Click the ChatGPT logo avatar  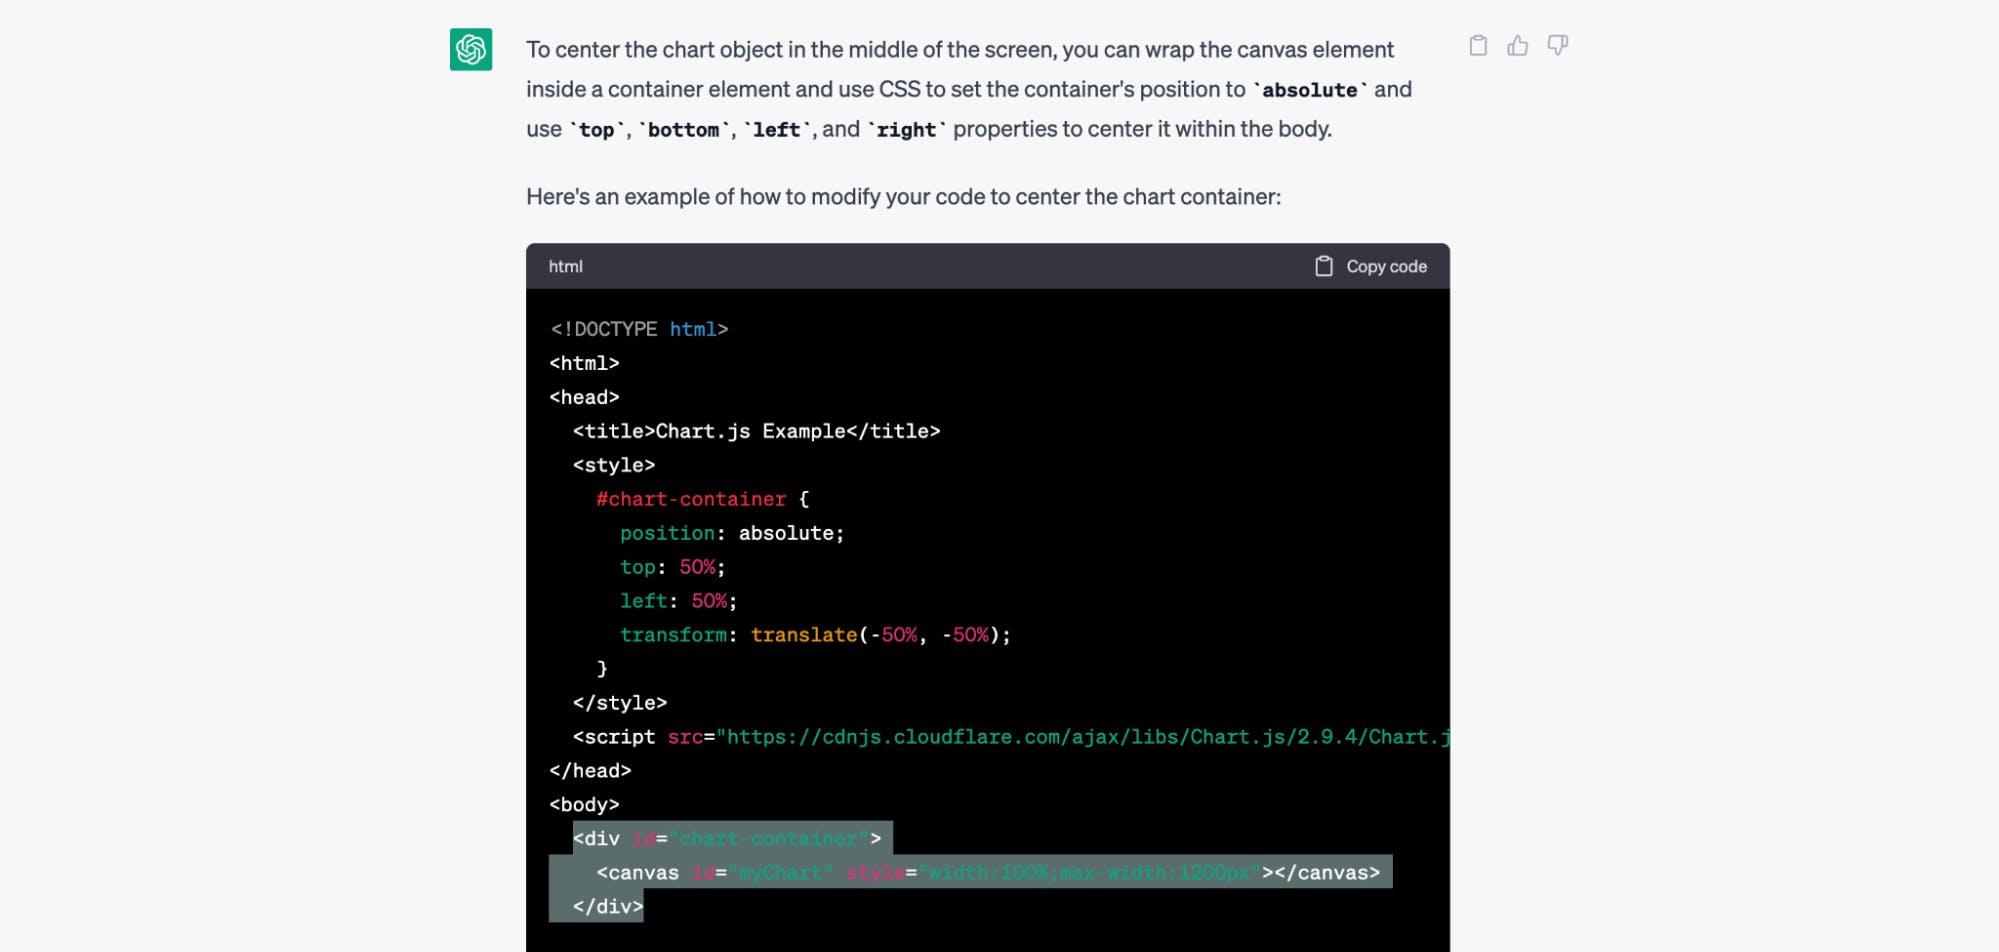click(471, 49)
